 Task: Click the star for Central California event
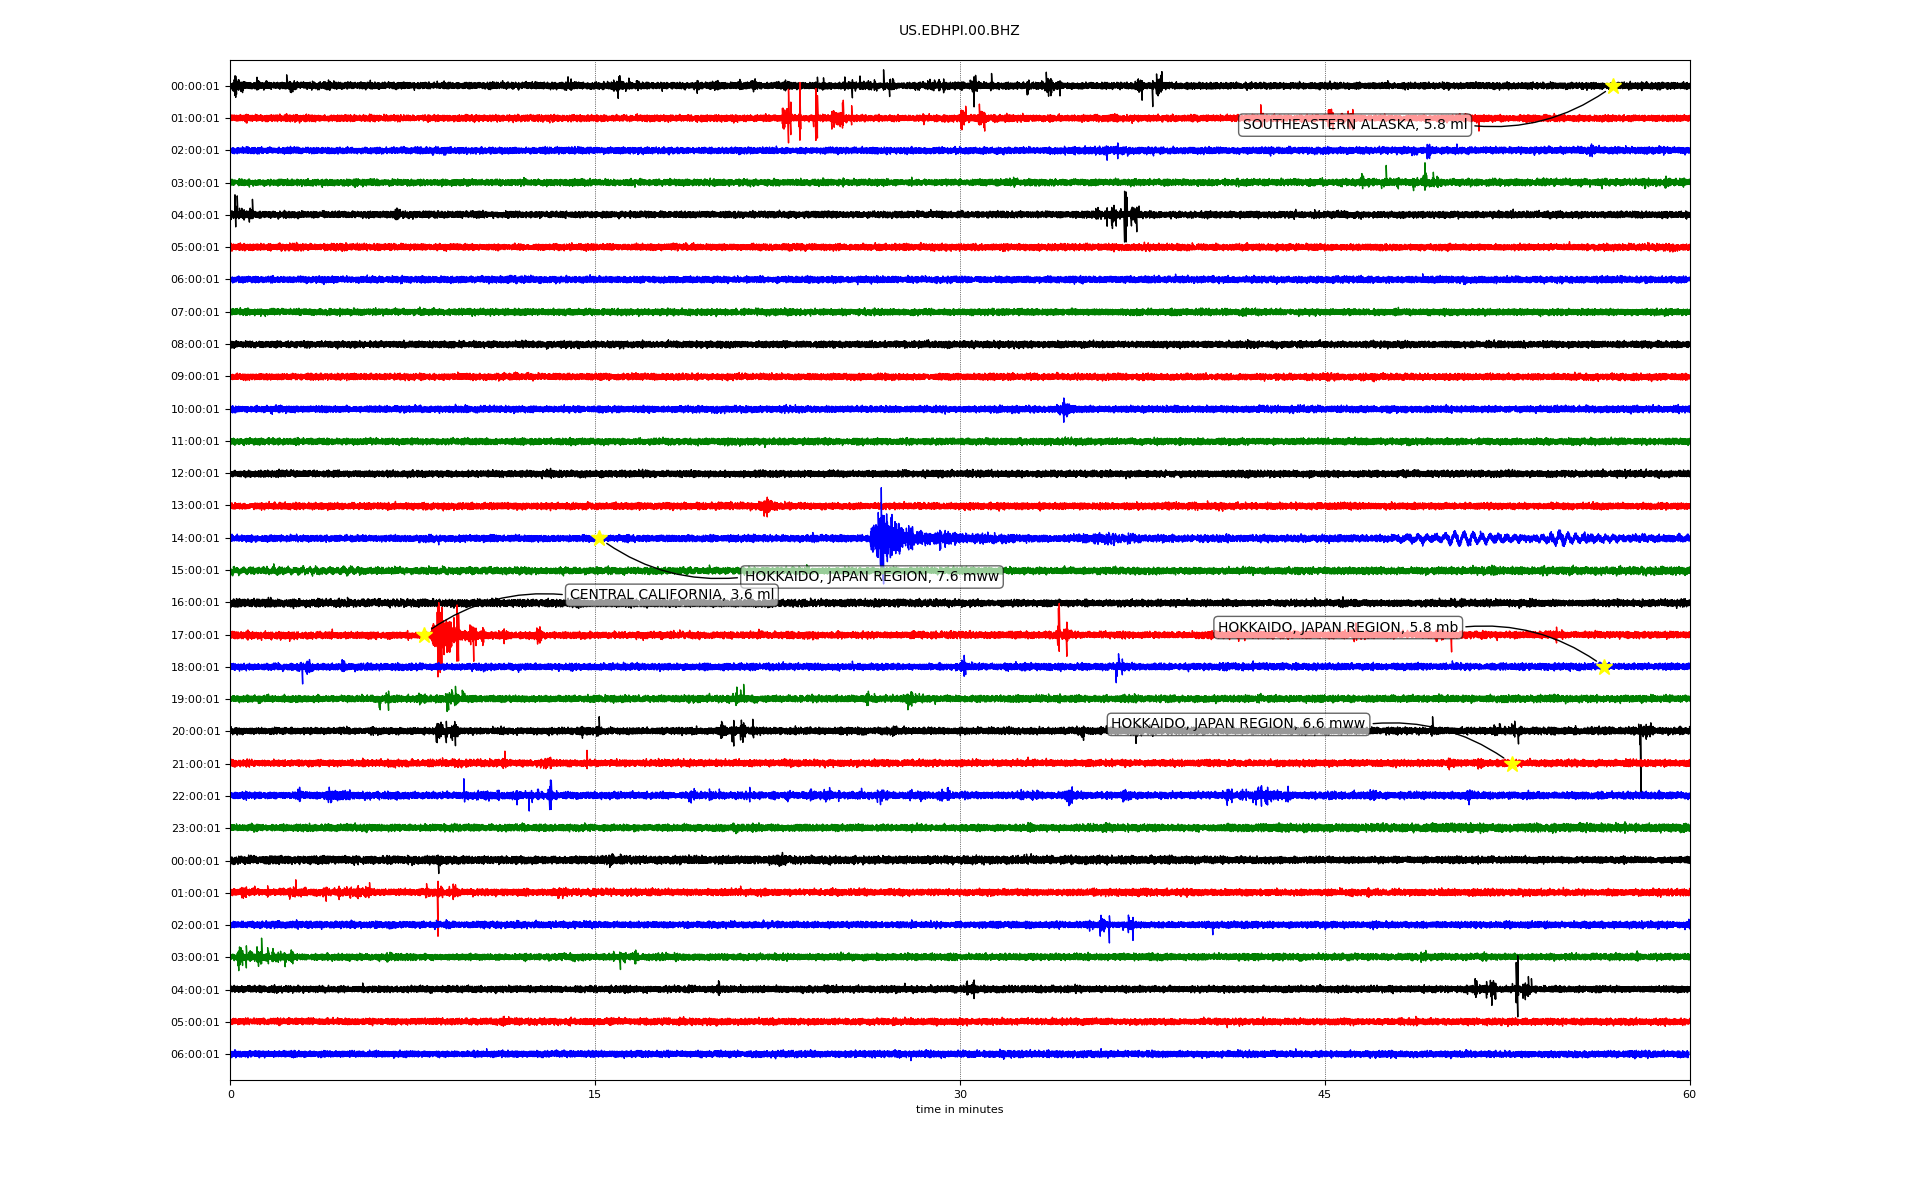(x=424, y=635)
